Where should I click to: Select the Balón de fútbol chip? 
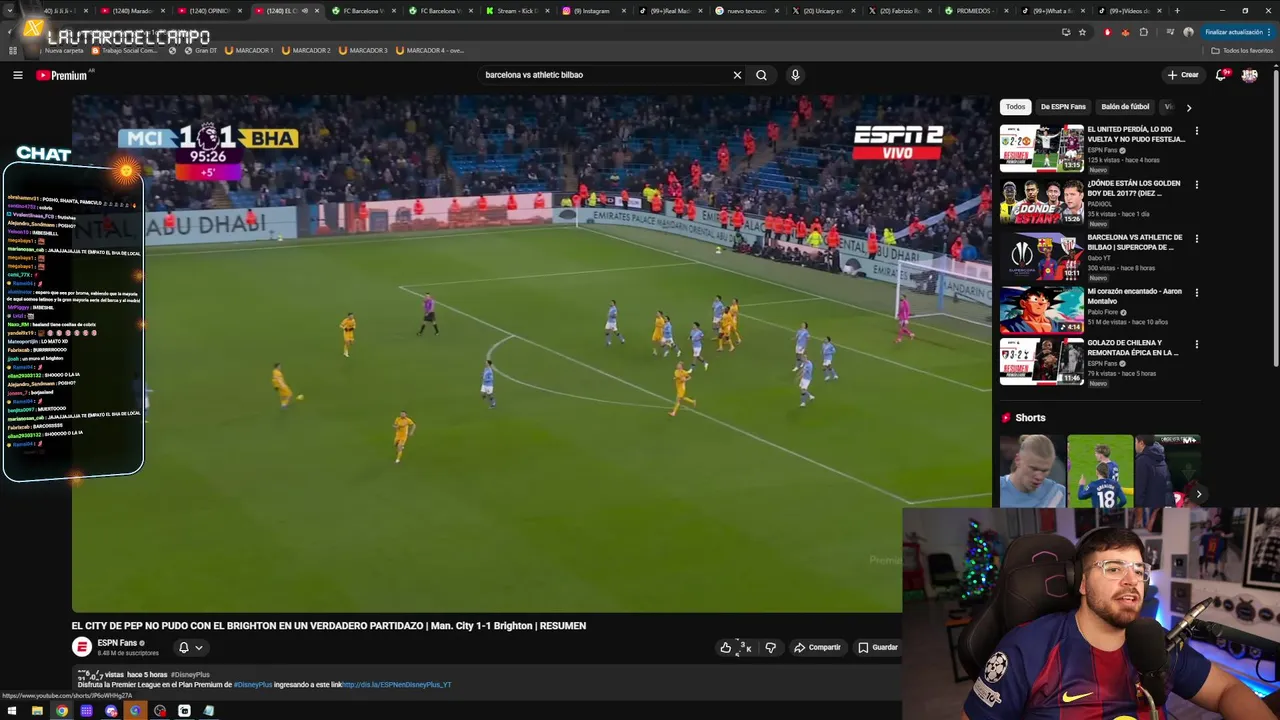tap(1125, 107)
